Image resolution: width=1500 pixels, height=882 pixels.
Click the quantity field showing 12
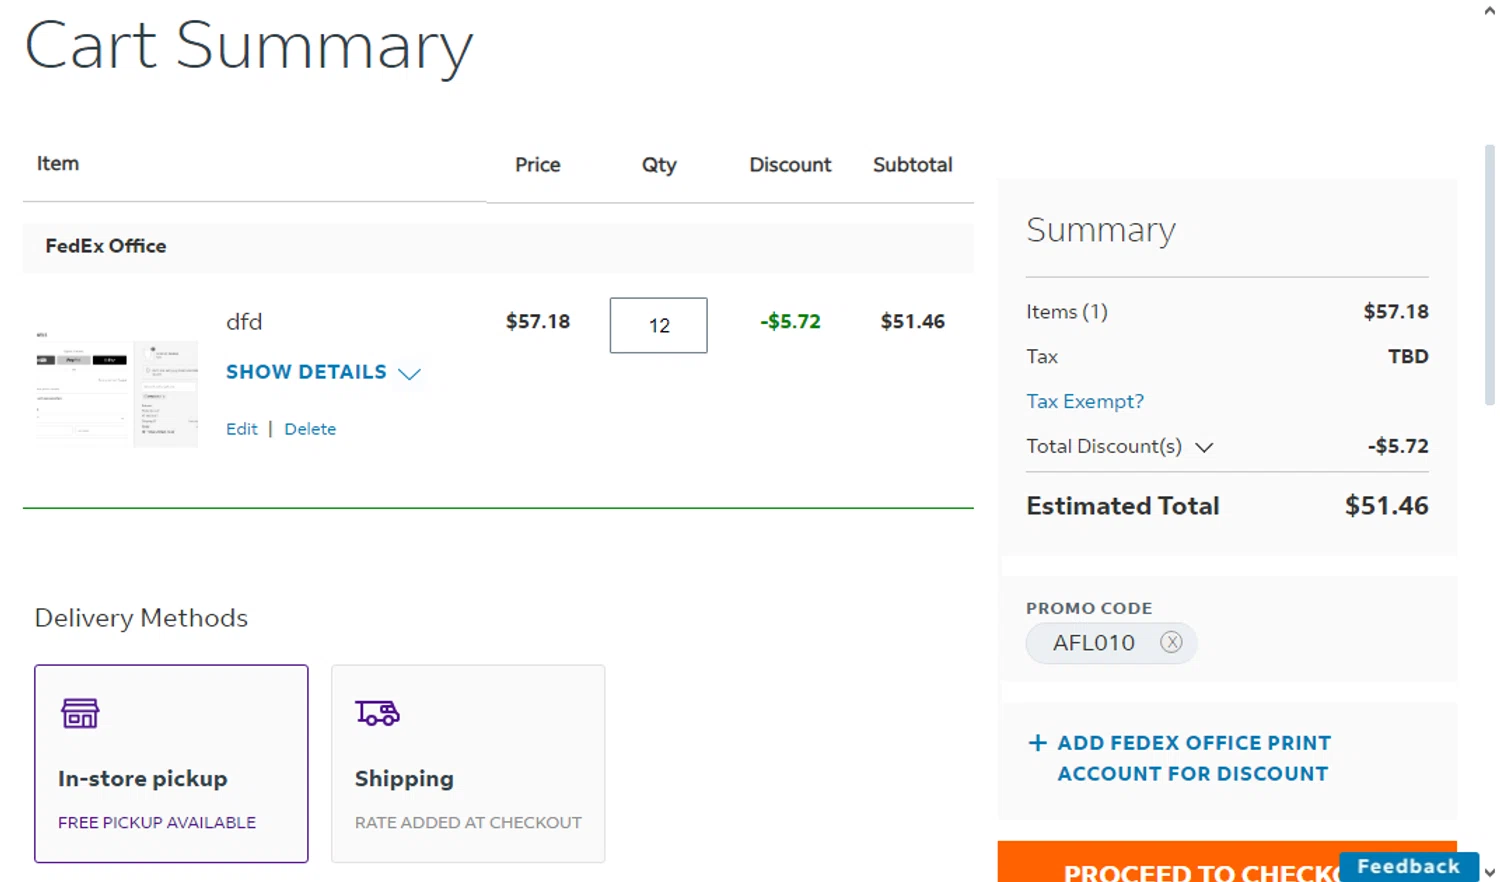pos(659,325)
